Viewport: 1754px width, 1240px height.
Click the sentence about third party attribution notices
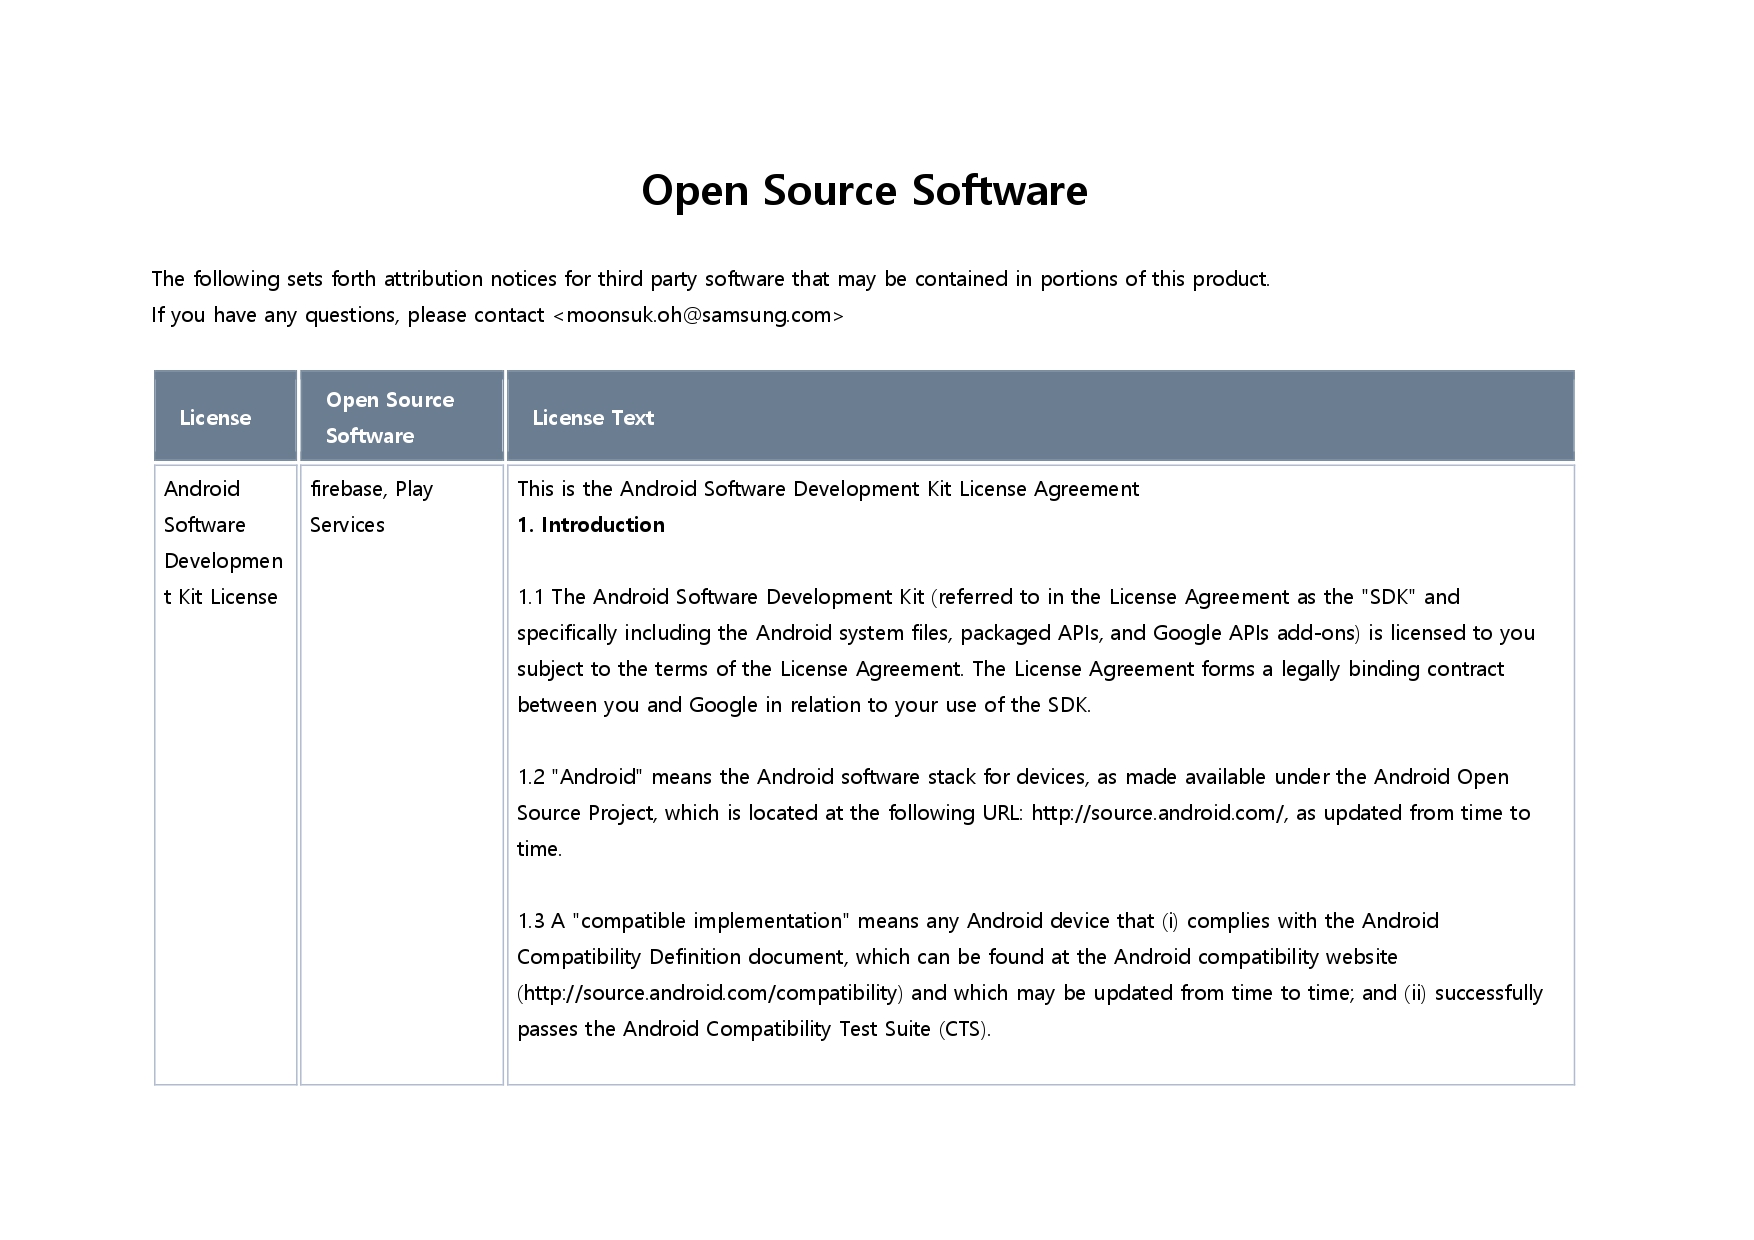710,279
